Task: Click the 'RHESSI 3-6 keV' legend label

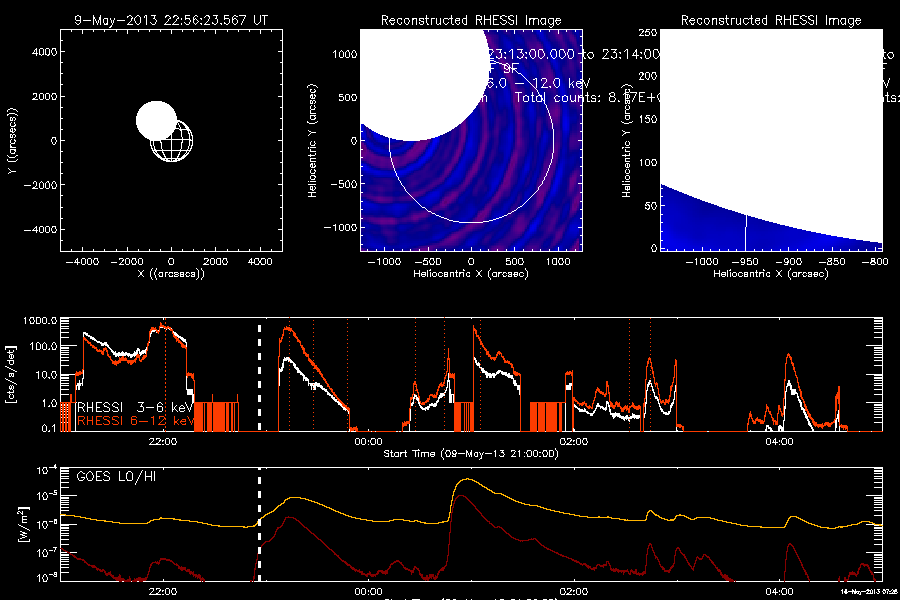Action: pyautogui.click(x=135, y=407)
